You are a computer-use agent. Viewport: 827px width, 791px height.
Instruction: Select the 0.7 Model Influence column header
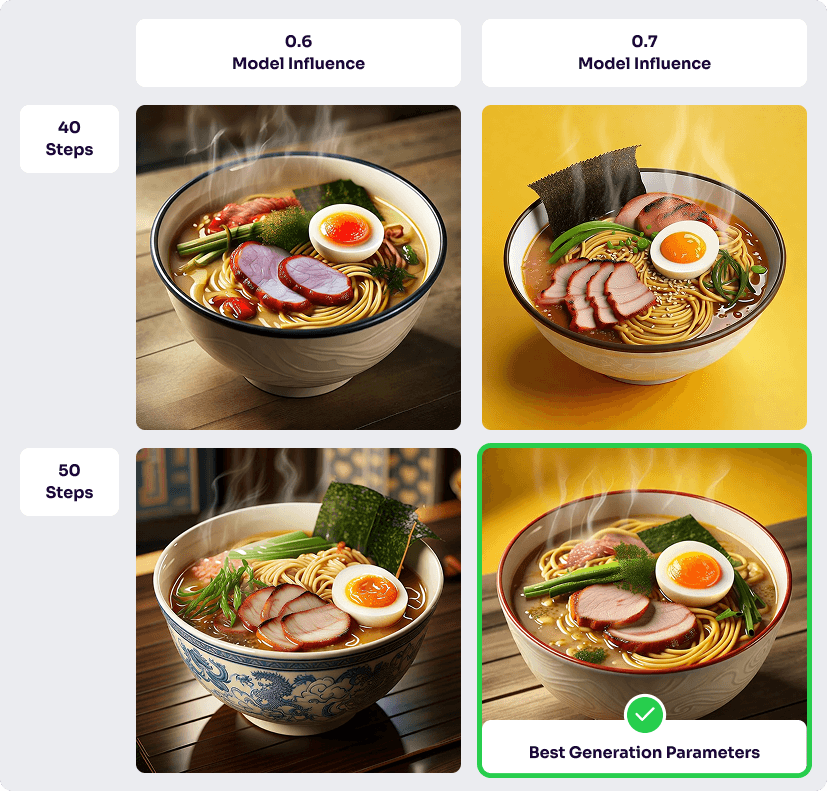click(645, 53)
